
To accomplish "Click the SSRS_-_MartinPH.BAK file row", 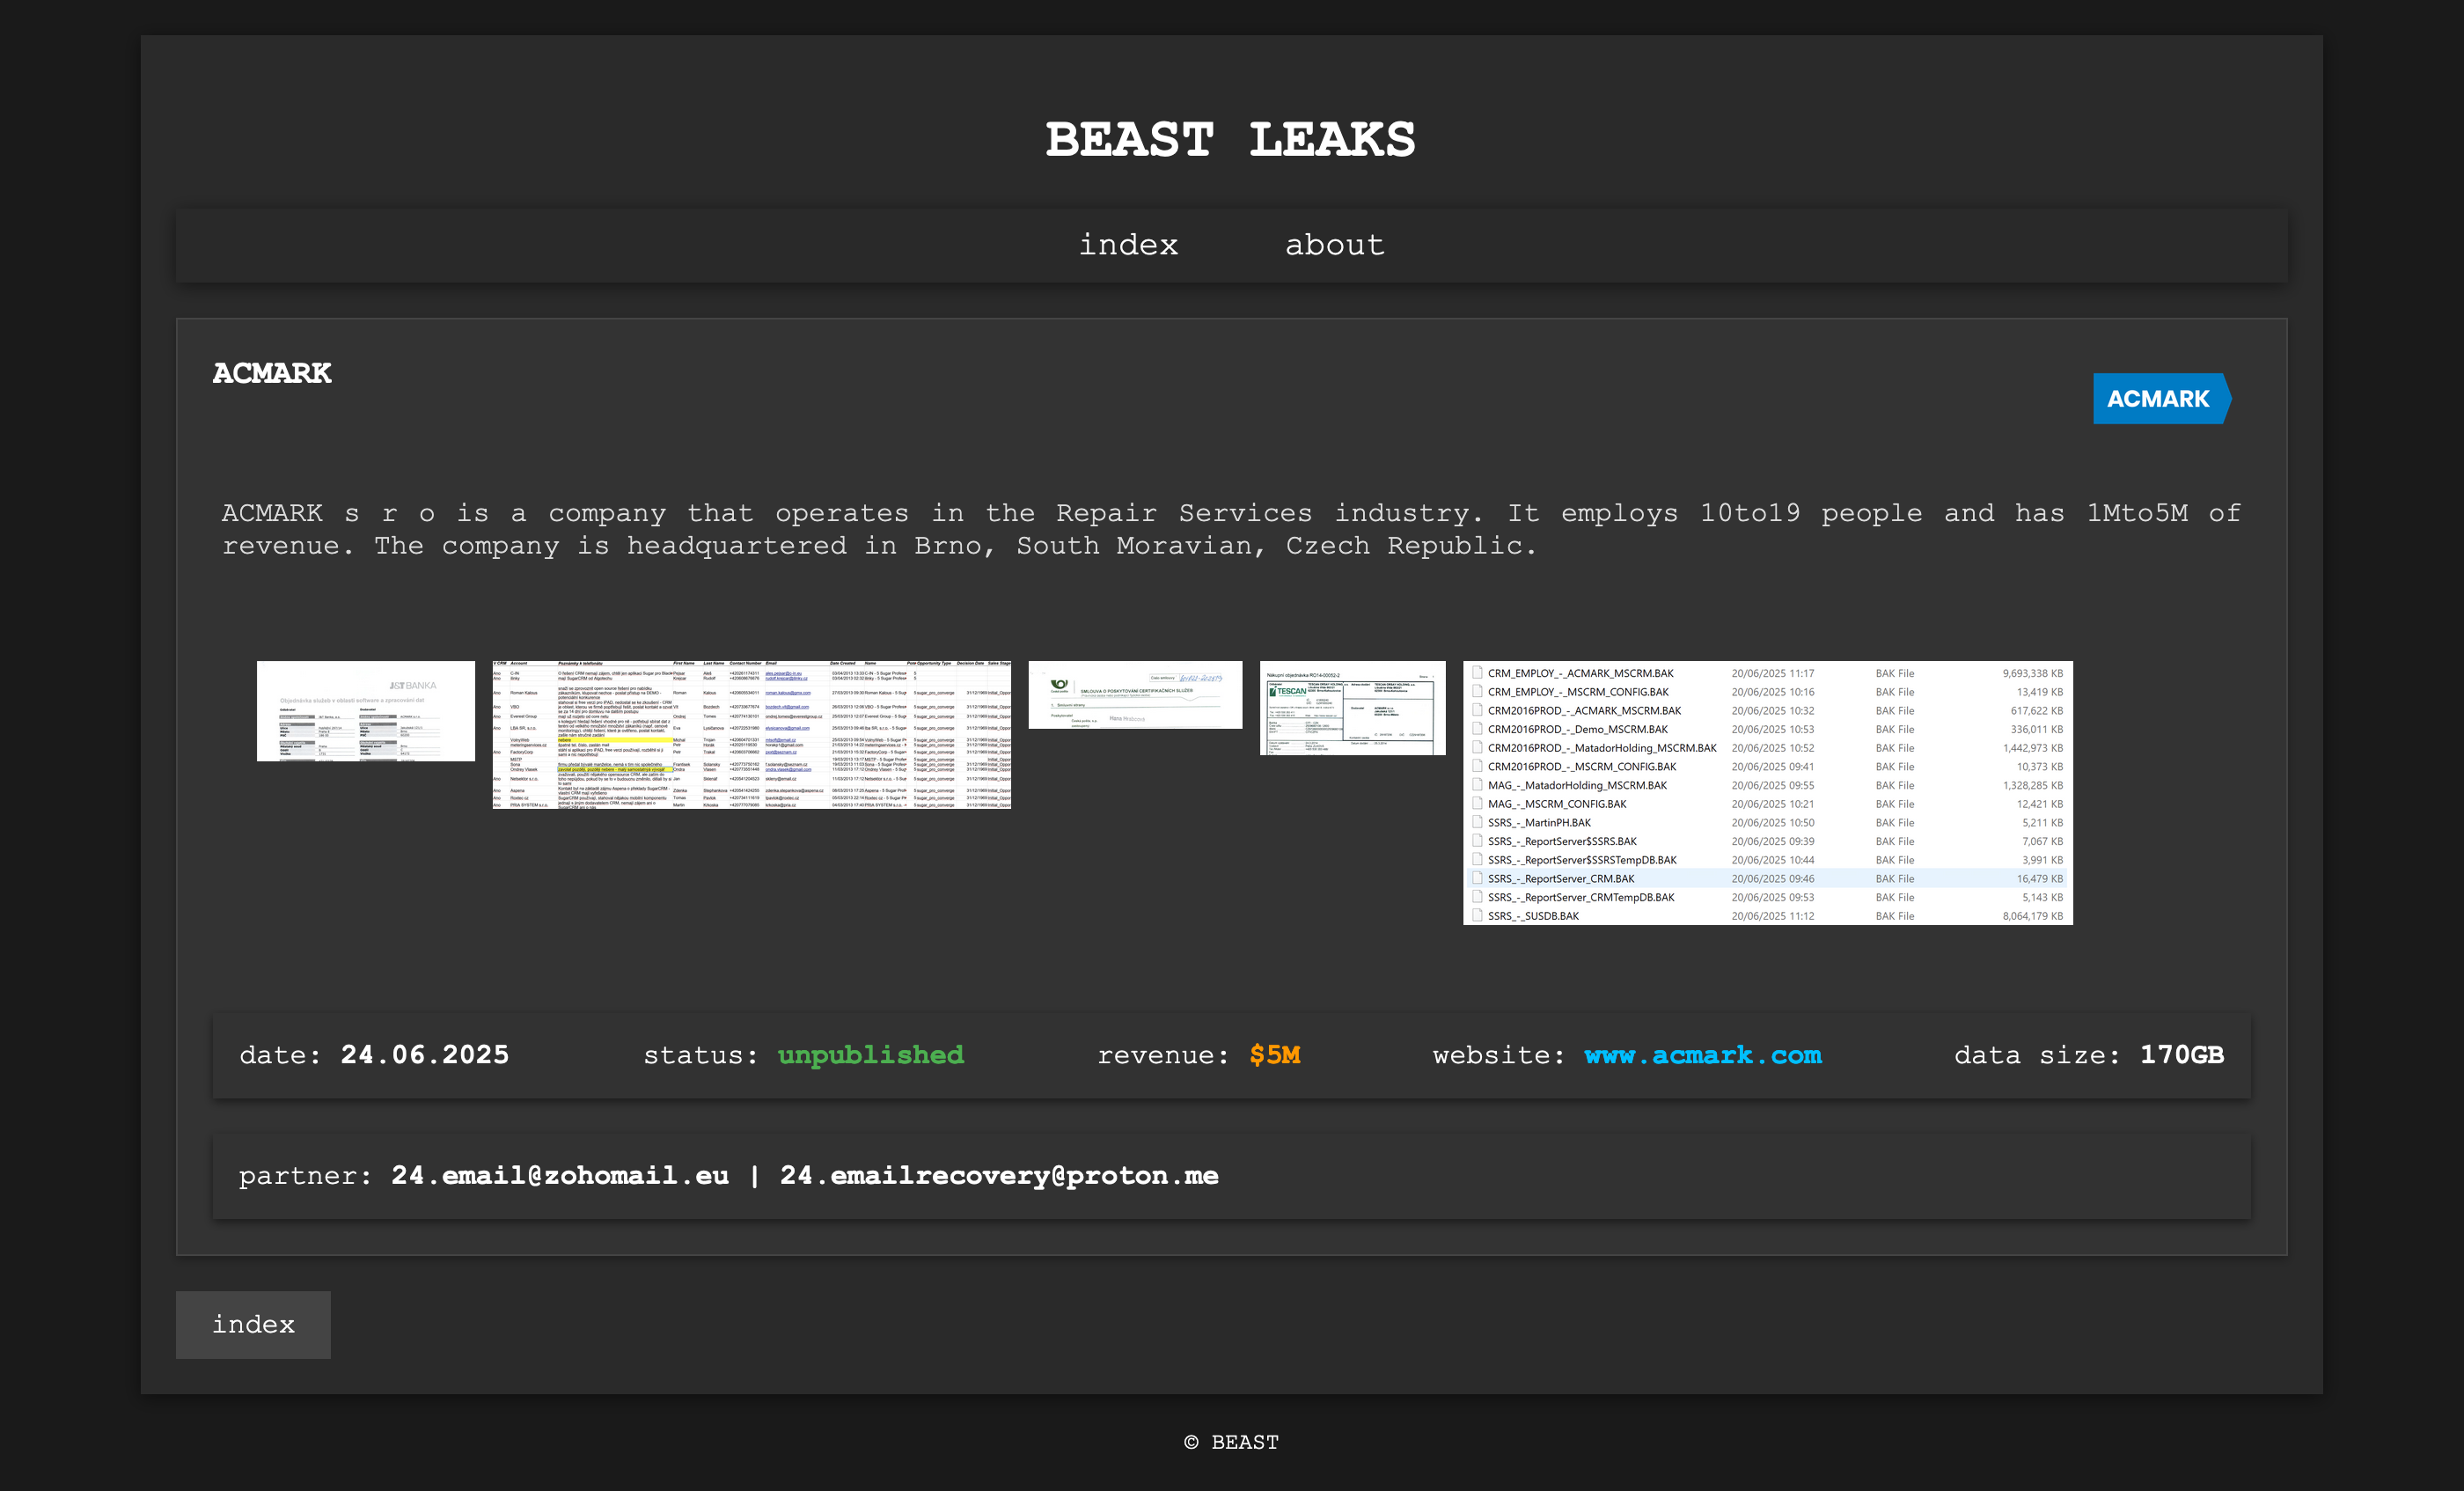I will 1767,823.
